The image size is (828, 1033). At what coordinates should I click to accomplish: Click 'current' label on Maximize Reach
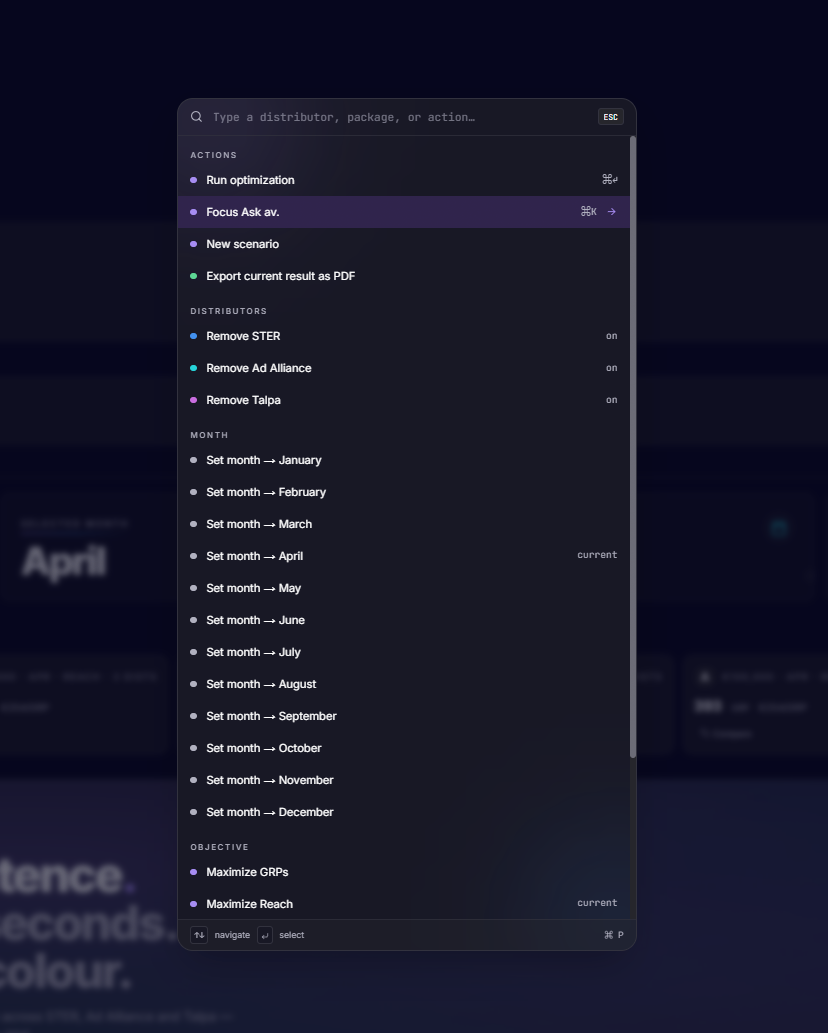(x=597, y=903)
